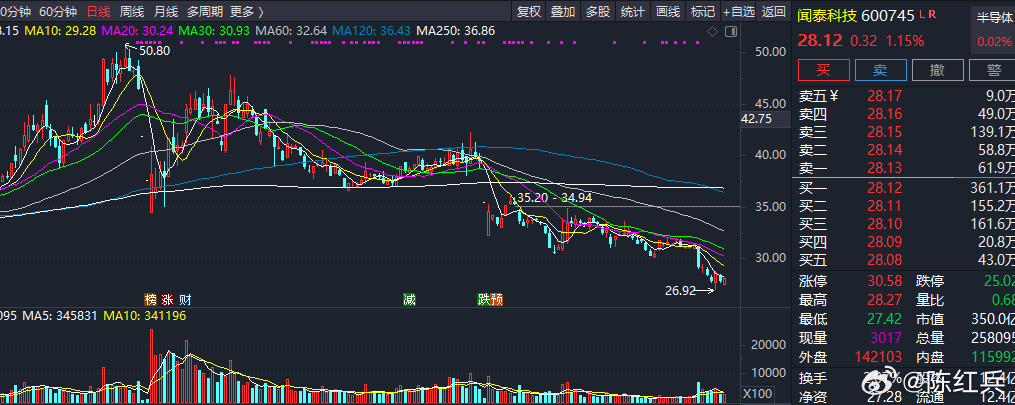1015x405 pixels.
Task: Open the 预 event marker on chart
Action: [496, 300]
